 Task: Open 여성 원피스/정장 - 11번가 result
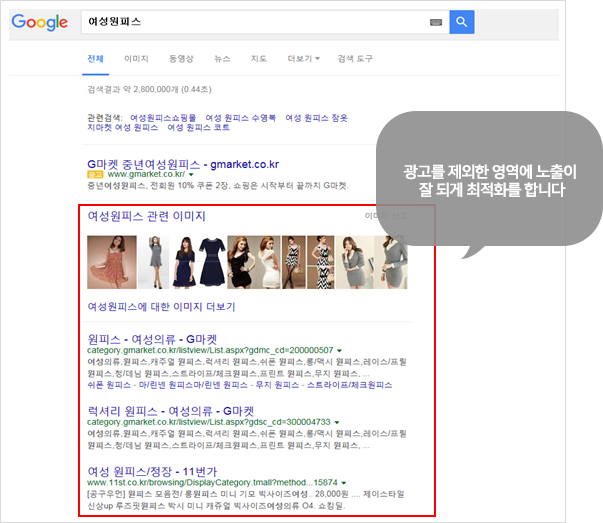point(152,471)
